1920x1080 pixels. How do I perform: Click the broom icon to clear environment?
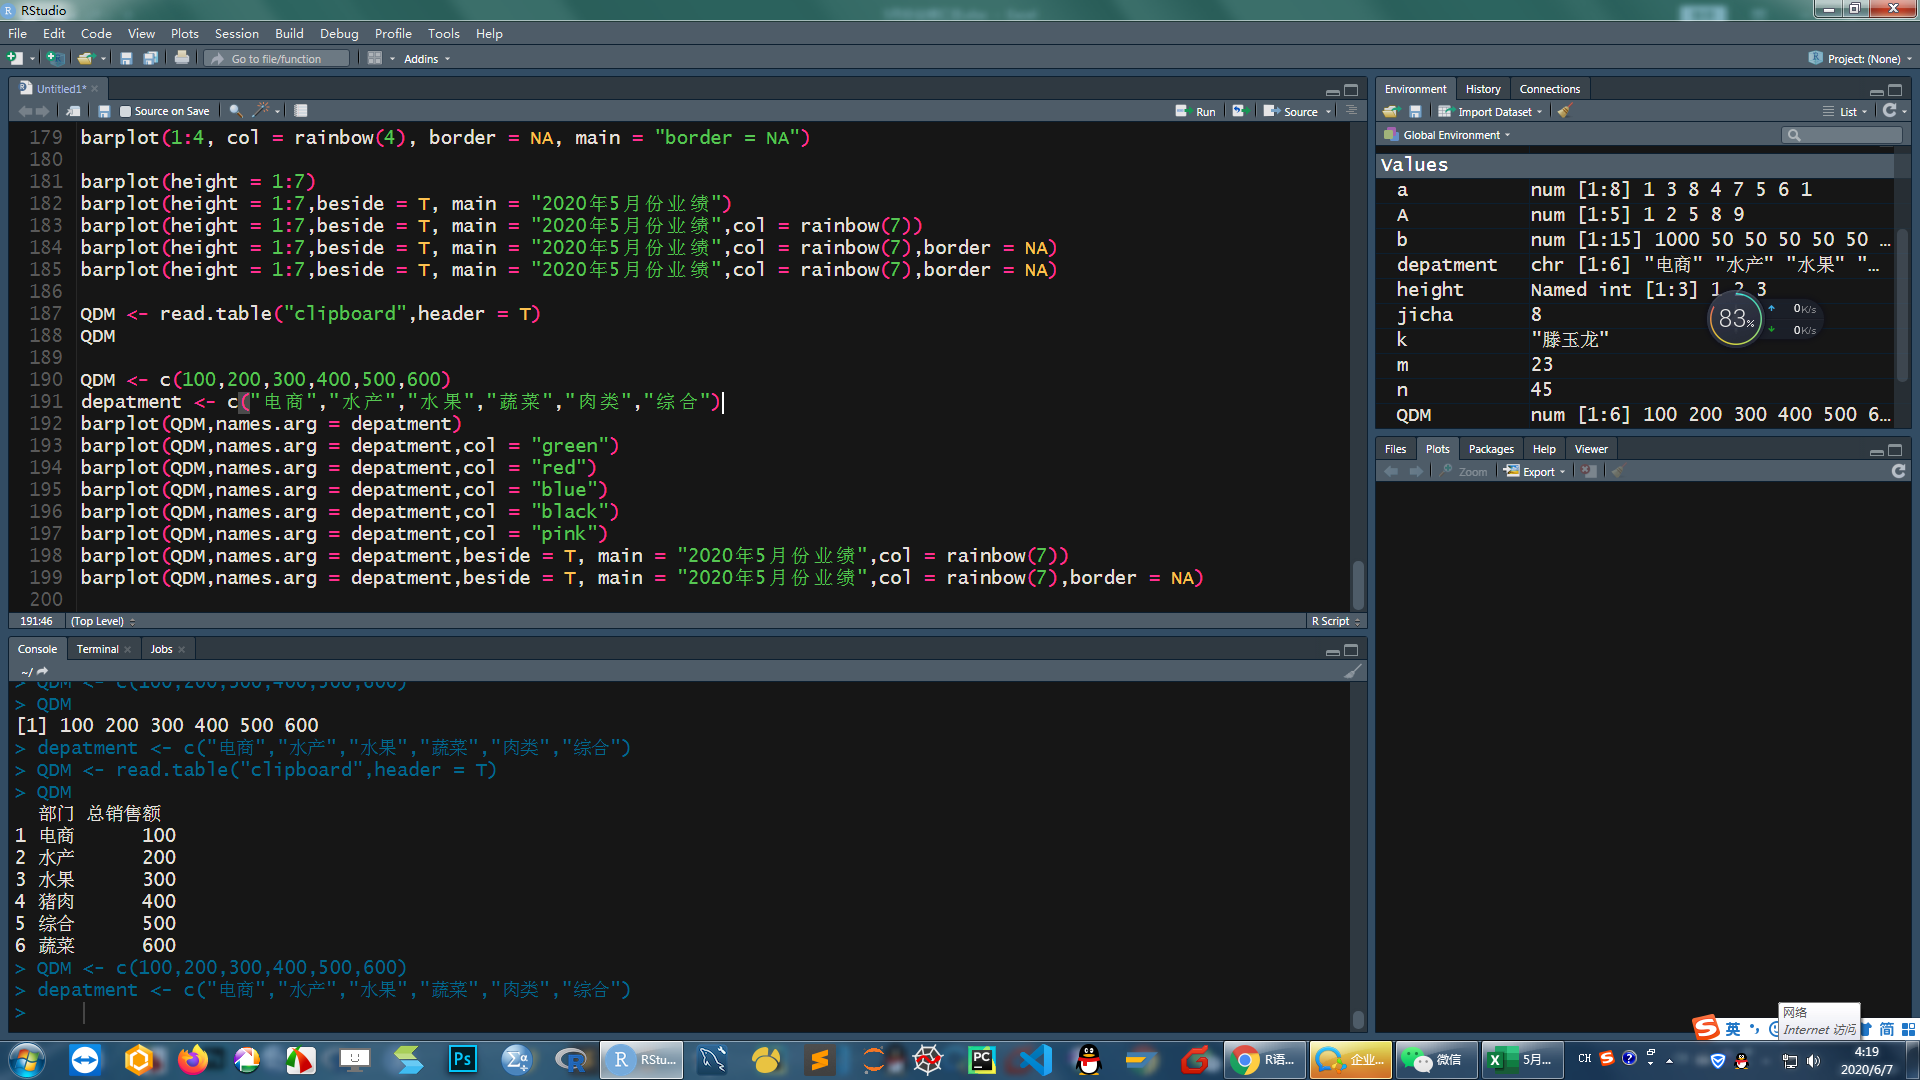click(x=1565, y=111)
